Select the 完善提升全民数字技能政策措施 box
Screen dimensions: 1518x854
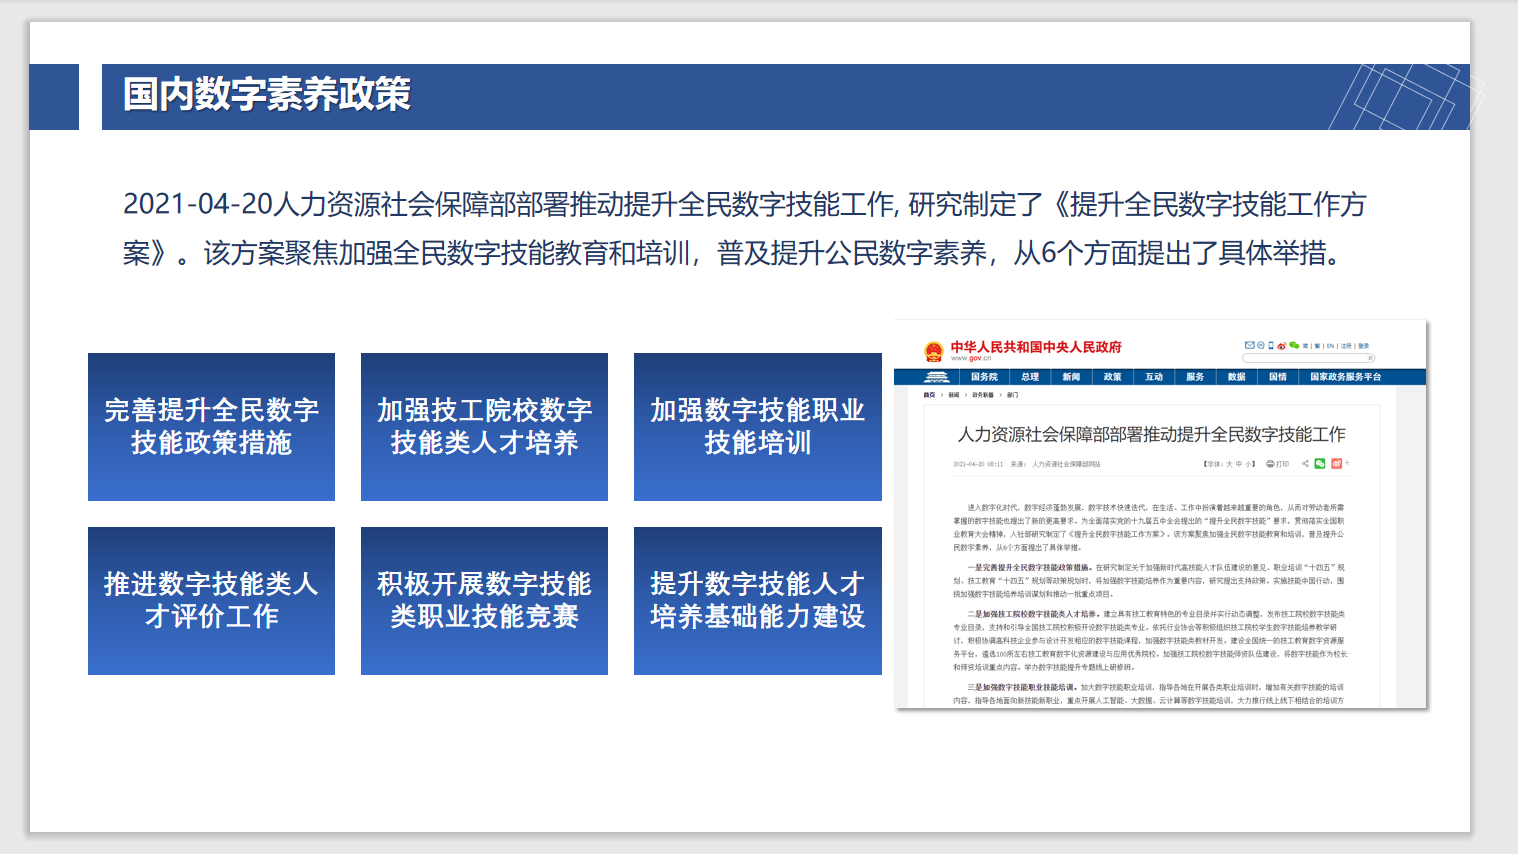[x=211, y=427]
